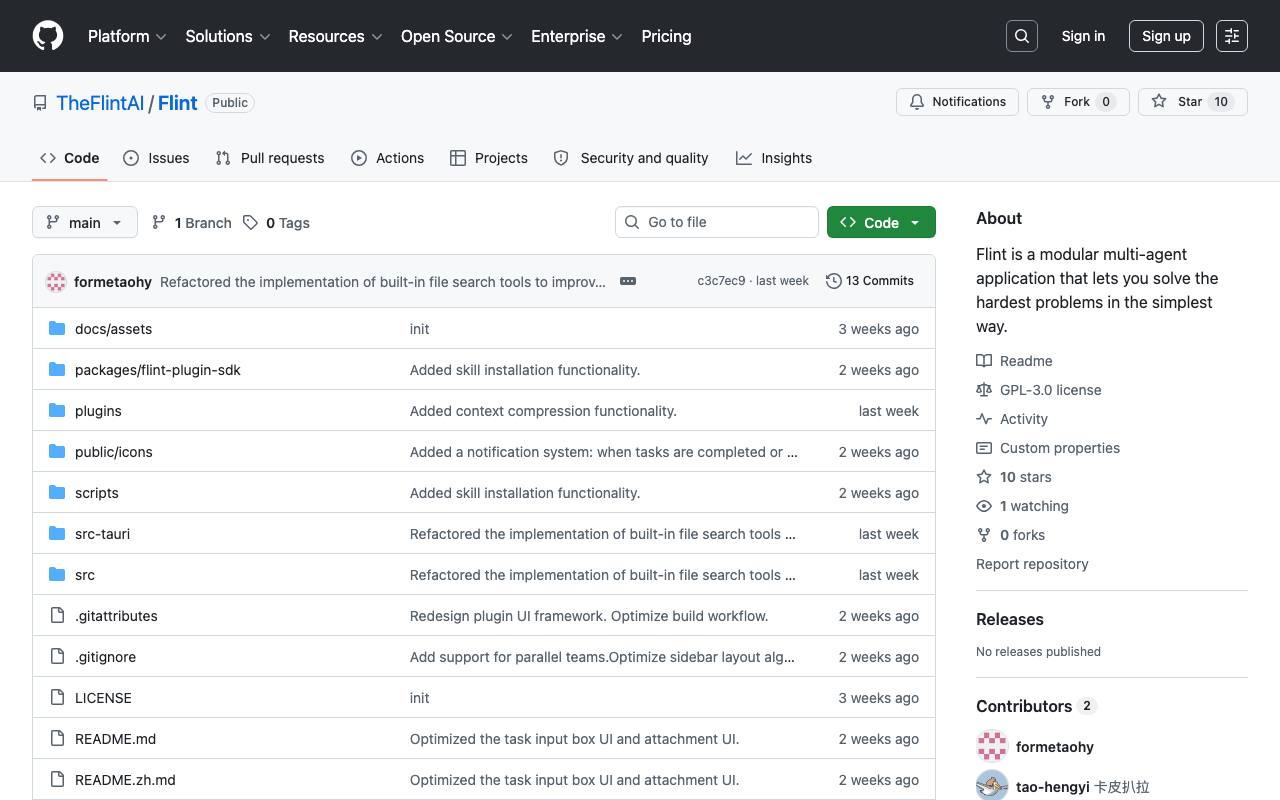This screenshot has width=1280, height=800.
Task: Expand the Resources menu
Action: click(x=335, y=36)
